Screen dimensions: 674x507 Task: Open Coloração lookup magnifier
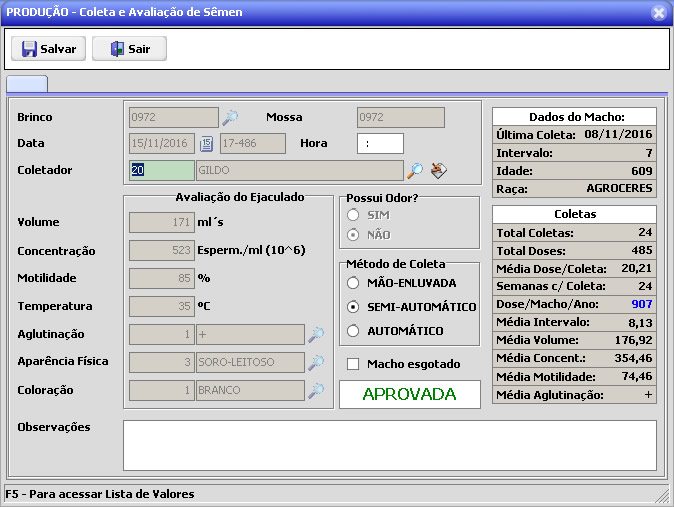coord(316,390)
